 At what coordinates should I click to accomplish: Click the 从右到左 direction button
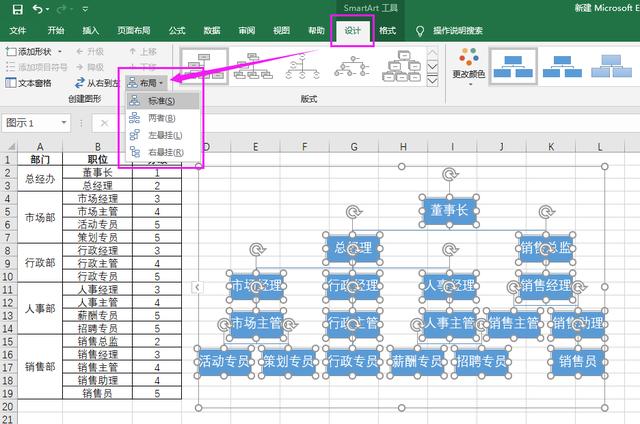(x=97, y=83)
